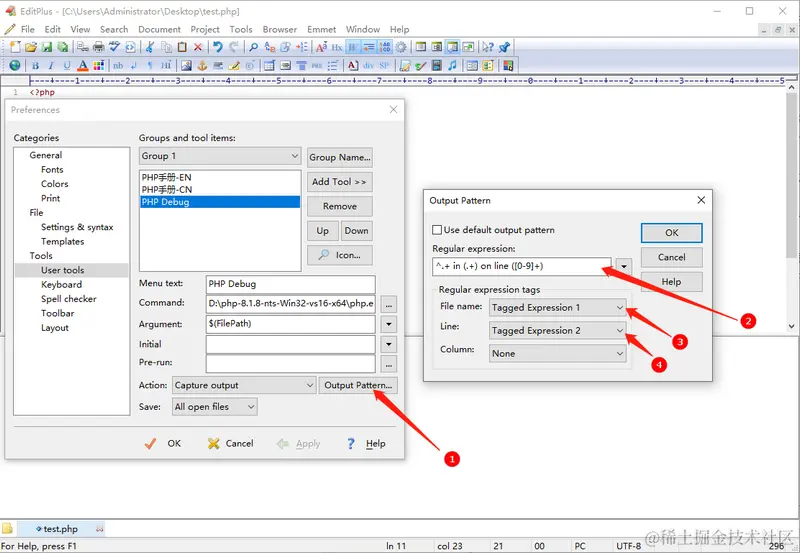Click the blue pushpin icon
This screenshot has height=553, width=800.
(x=504, y=47)
